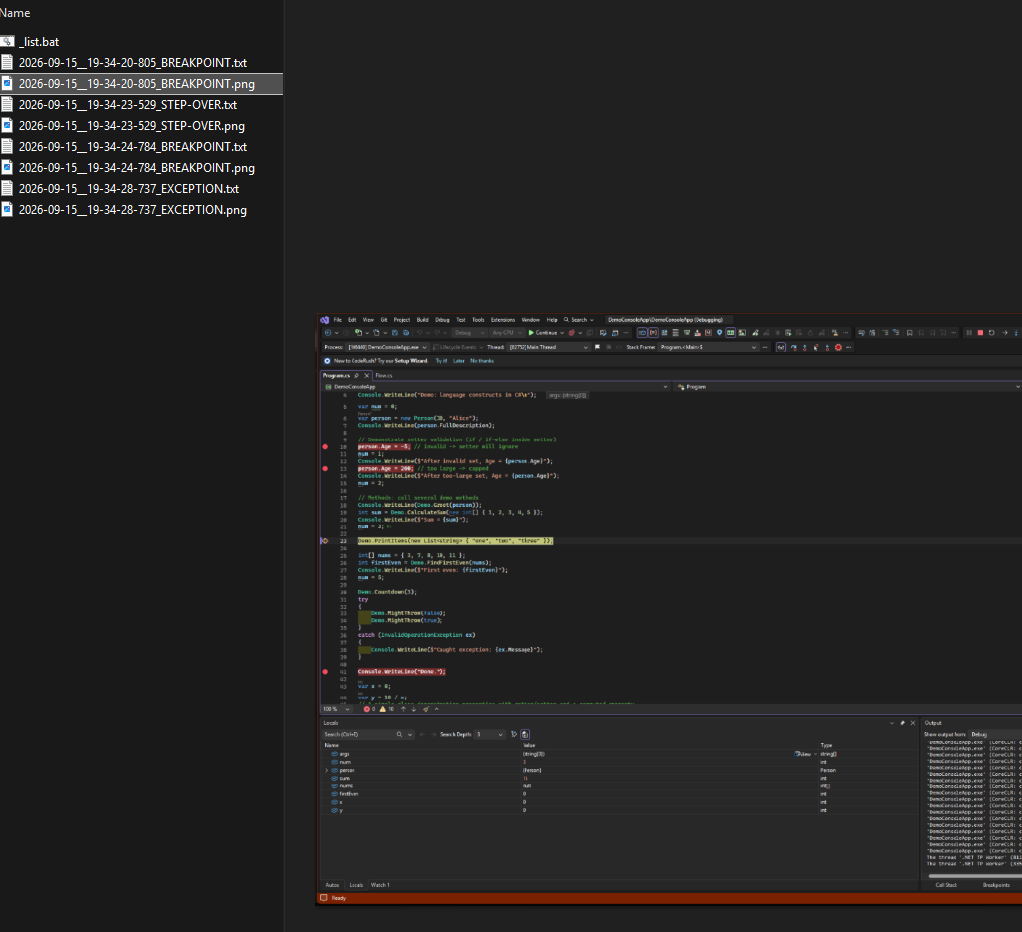The image size is (1022, 932).
Task: Open the Extensions menu in Visual Studio
Action: pos(503,320)
